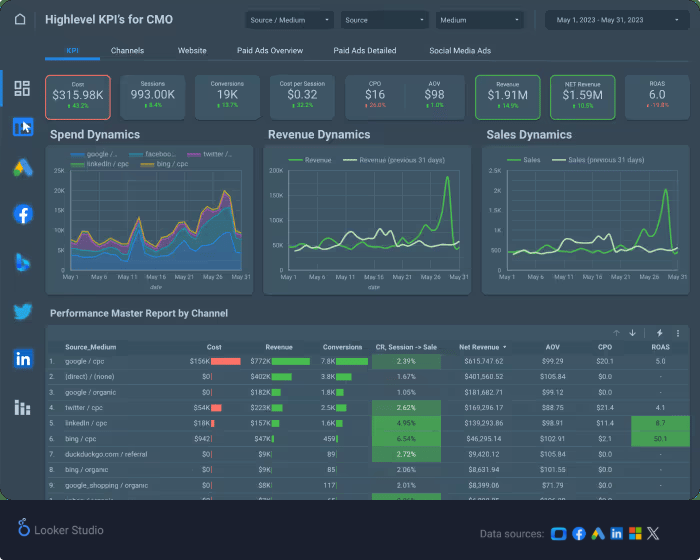Click the Sessions 993.00K scorecard
The image size is (700, 560).
pos(153,97)
